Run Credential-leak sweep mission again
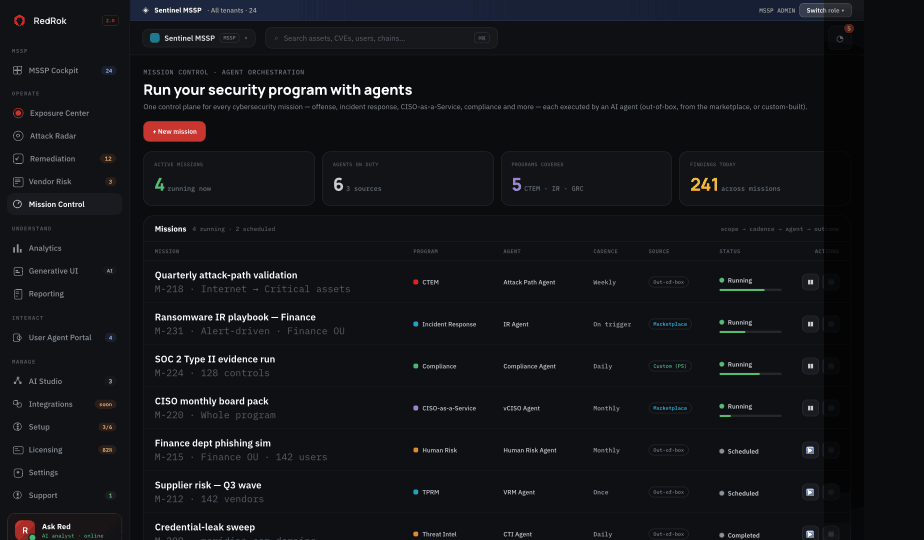 [810, 534]
